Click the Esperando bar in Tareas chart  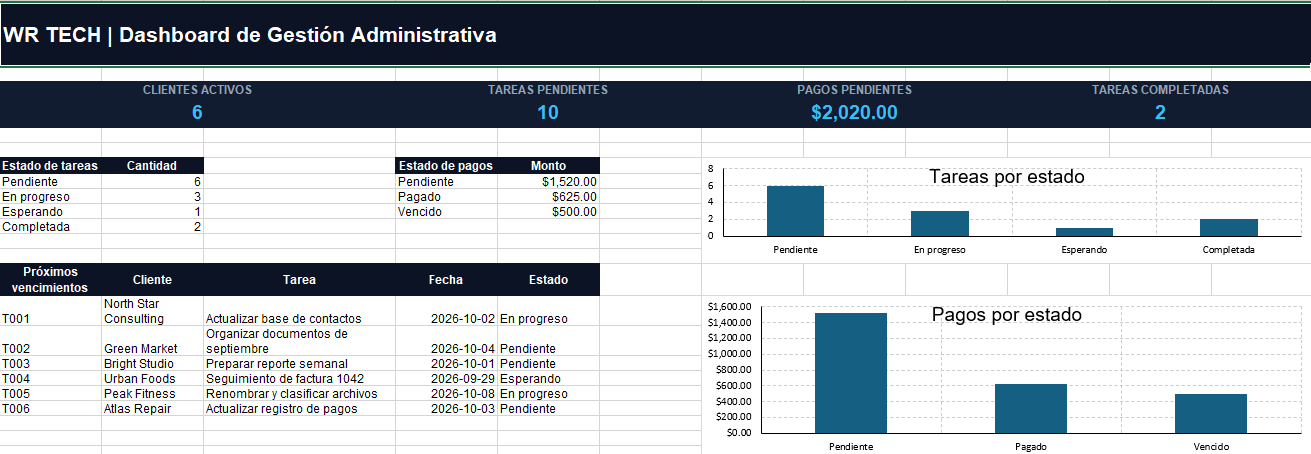click(1084, 232)
